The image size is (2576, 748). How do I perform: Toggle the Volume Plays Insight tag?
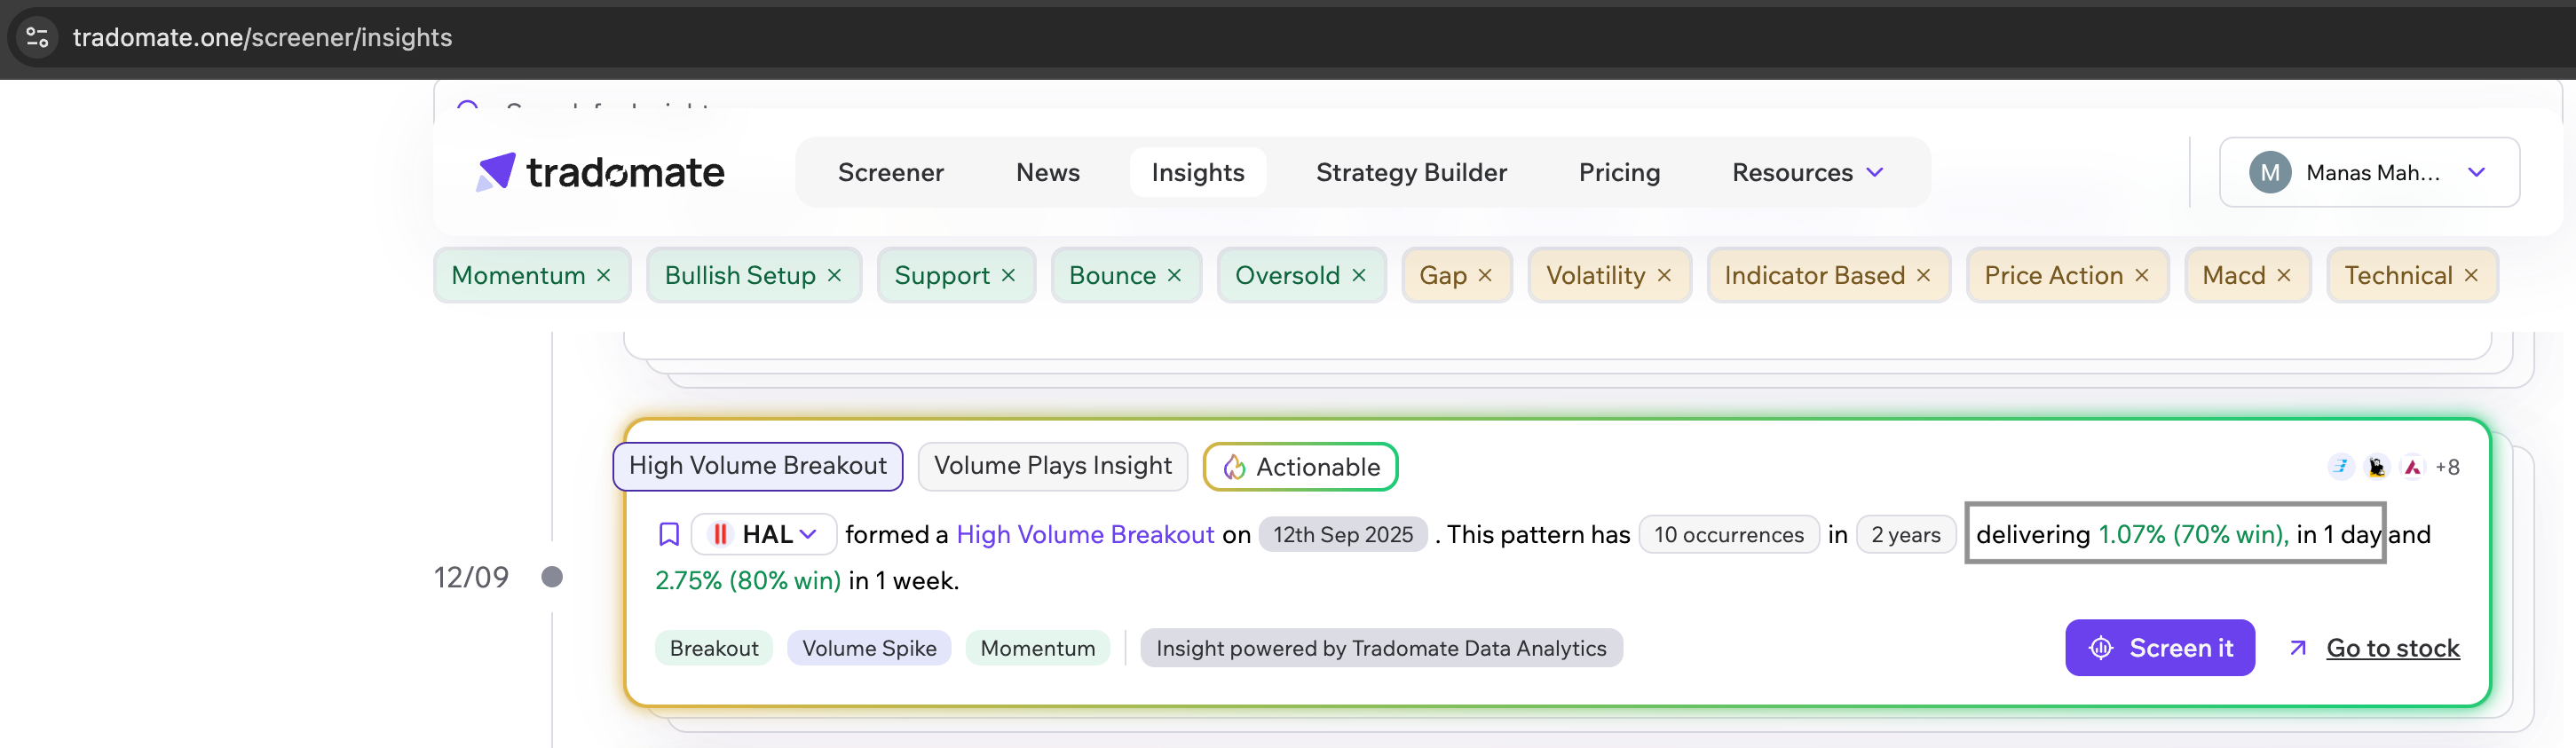click(1052, 466)
